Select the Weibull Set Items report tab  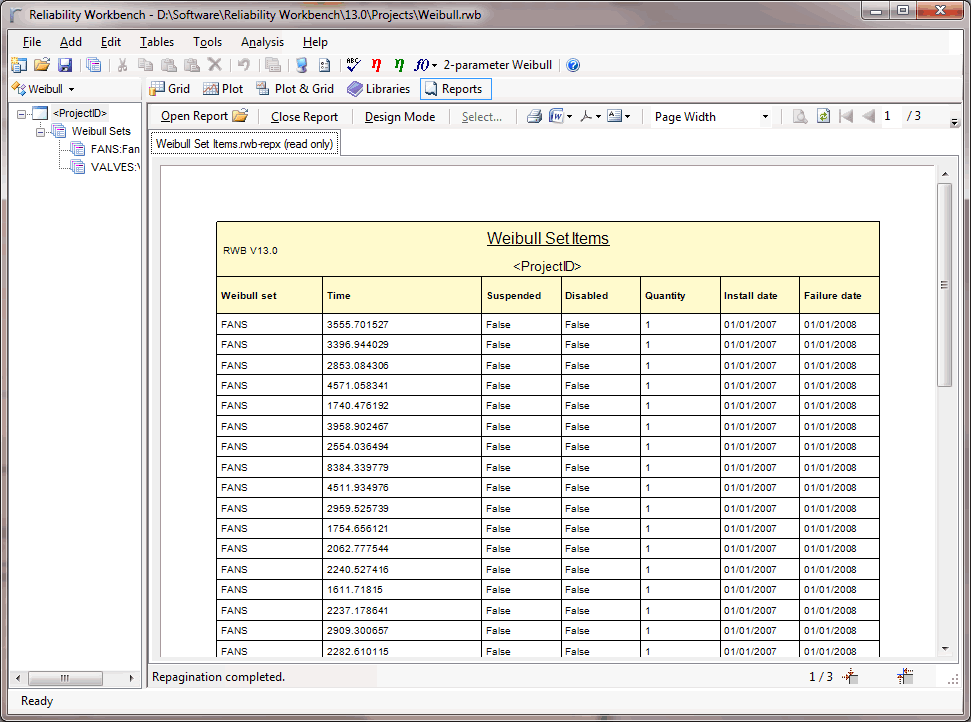click(246, 144)
